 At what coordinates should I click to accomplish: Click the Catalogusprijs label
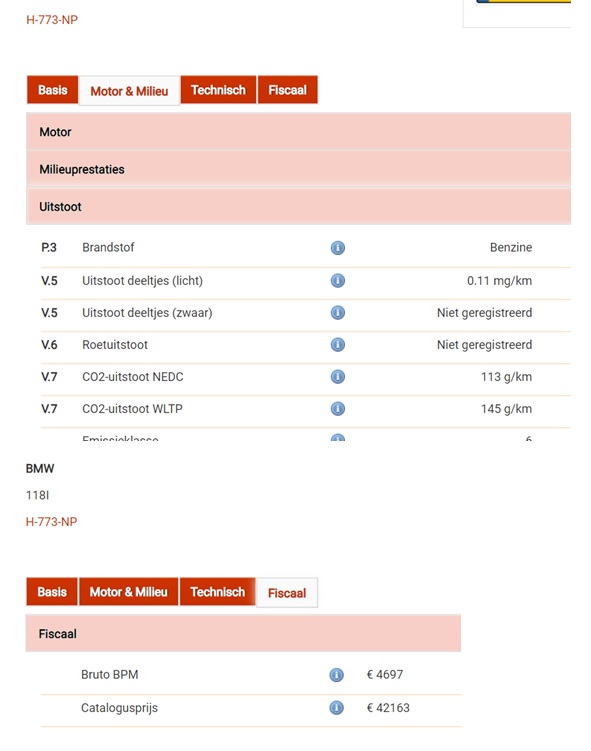(x=119, y=708)
